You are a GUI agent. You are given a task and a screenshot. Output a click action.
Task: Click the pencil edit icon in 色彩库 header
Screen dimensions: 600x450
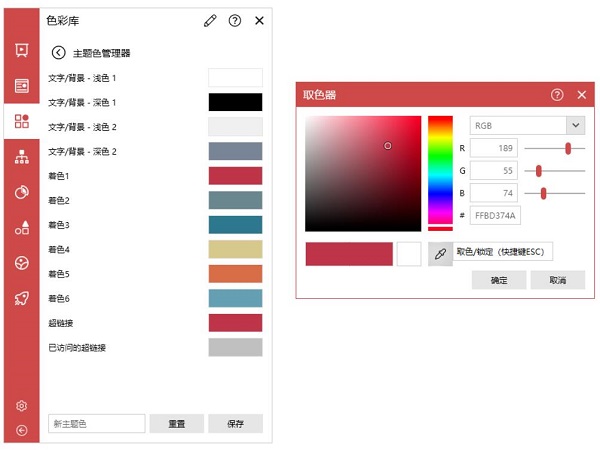tap(210, 20)
